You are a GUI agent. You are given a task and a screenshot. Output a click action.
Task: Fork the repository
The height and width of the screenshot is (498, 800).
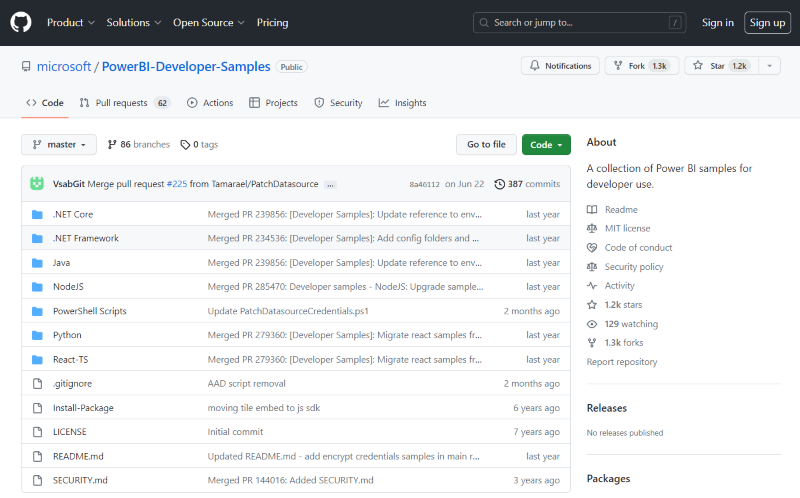click(x=642, y=66)
